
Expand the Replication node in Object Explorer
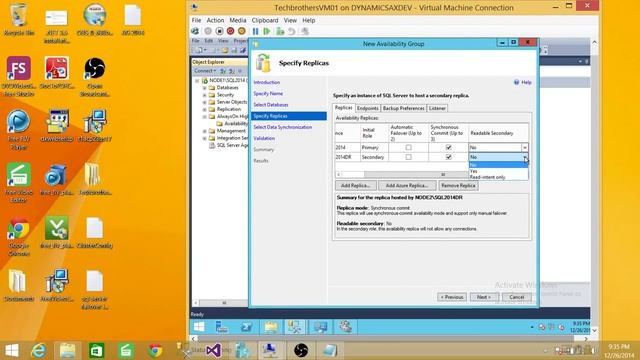(x=204, y=109)
